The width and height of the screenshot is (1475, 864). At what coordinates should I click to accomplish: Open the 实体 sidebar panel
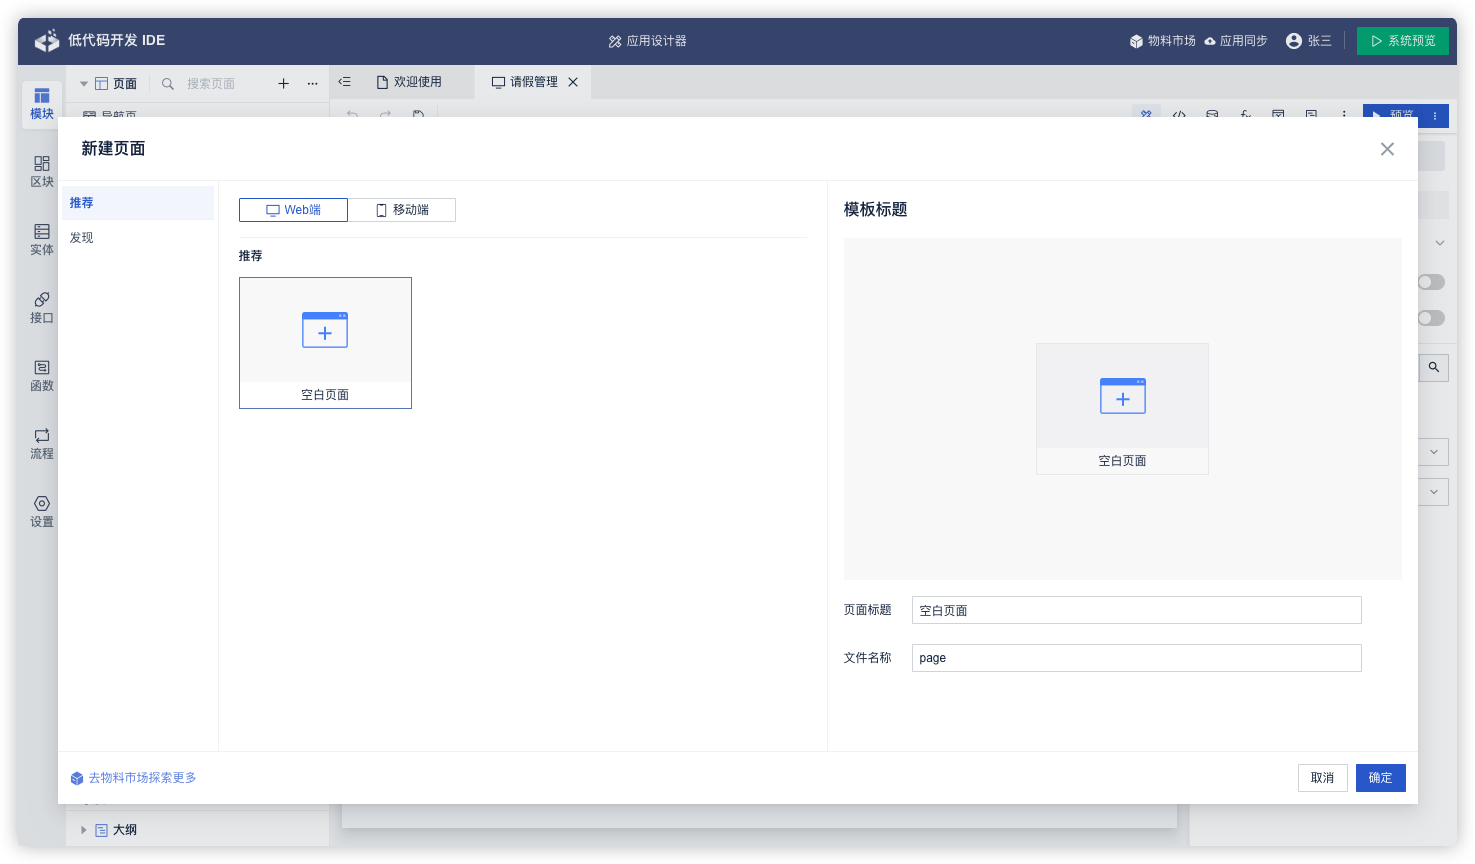pos(41,239)
